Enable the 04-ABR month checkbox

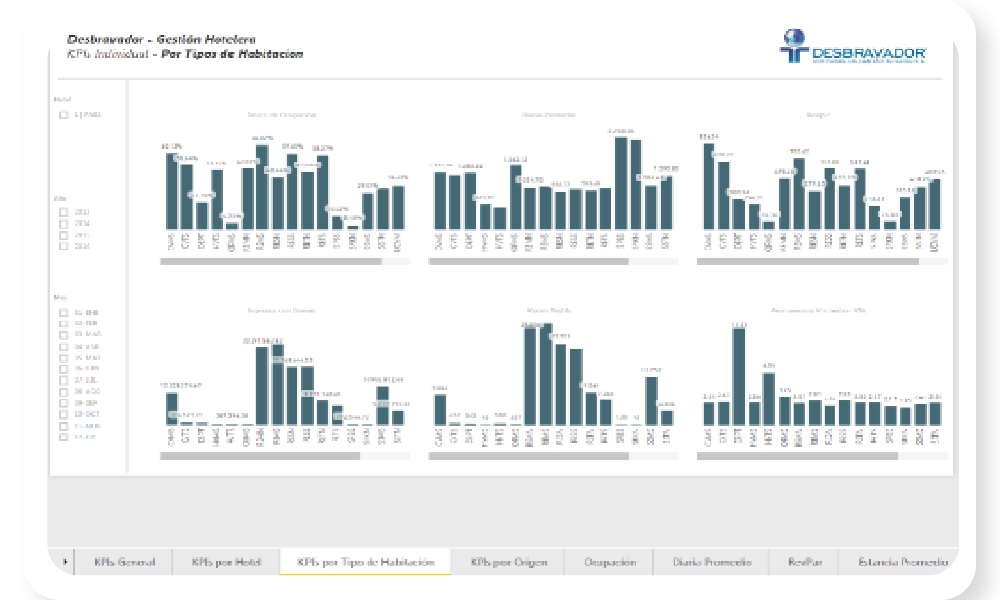pos(63,347)
